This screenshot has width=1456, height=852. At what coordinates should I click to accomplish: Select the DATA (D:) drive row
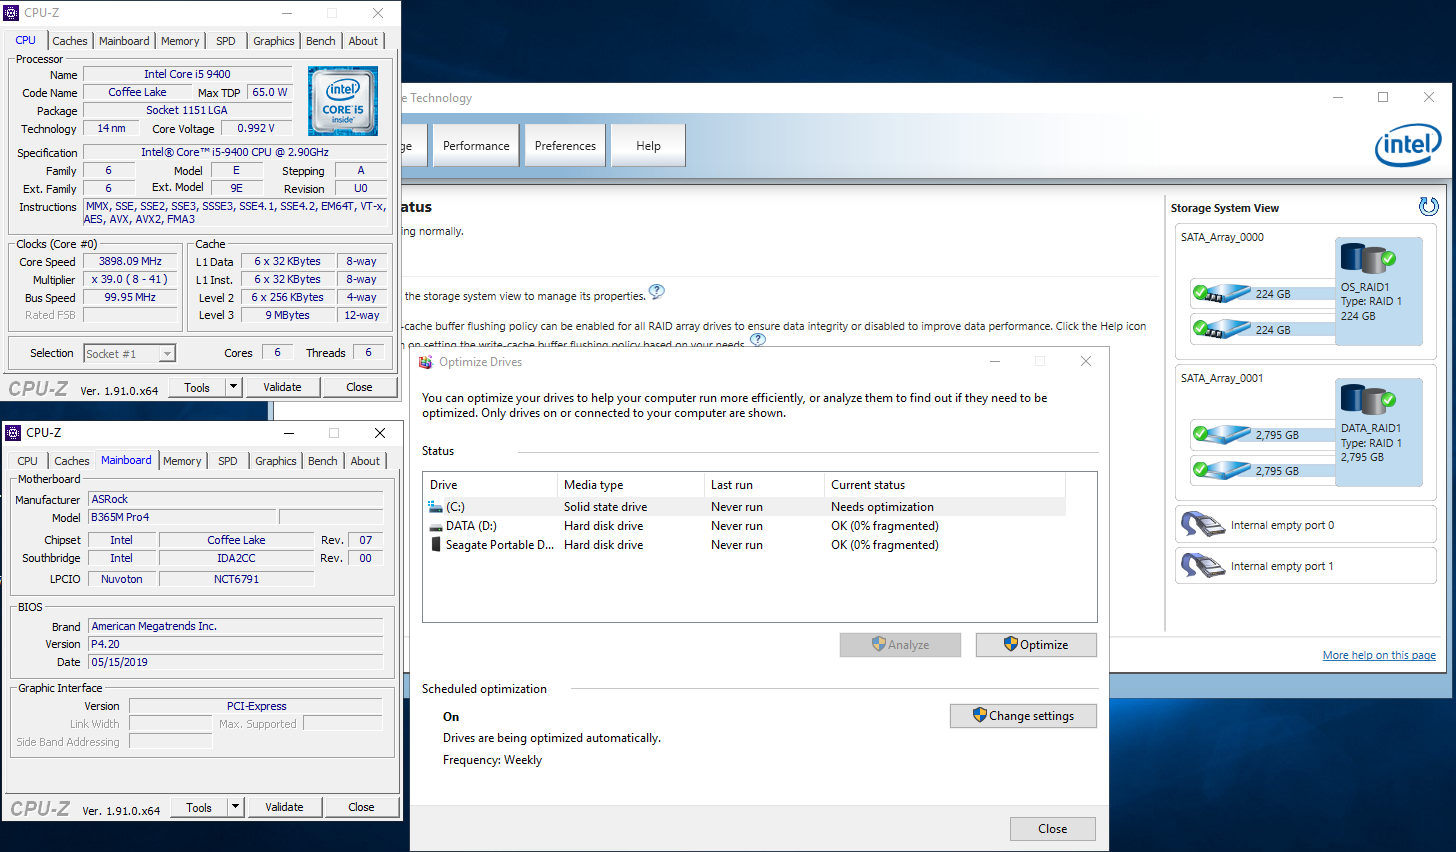(744, 526)
